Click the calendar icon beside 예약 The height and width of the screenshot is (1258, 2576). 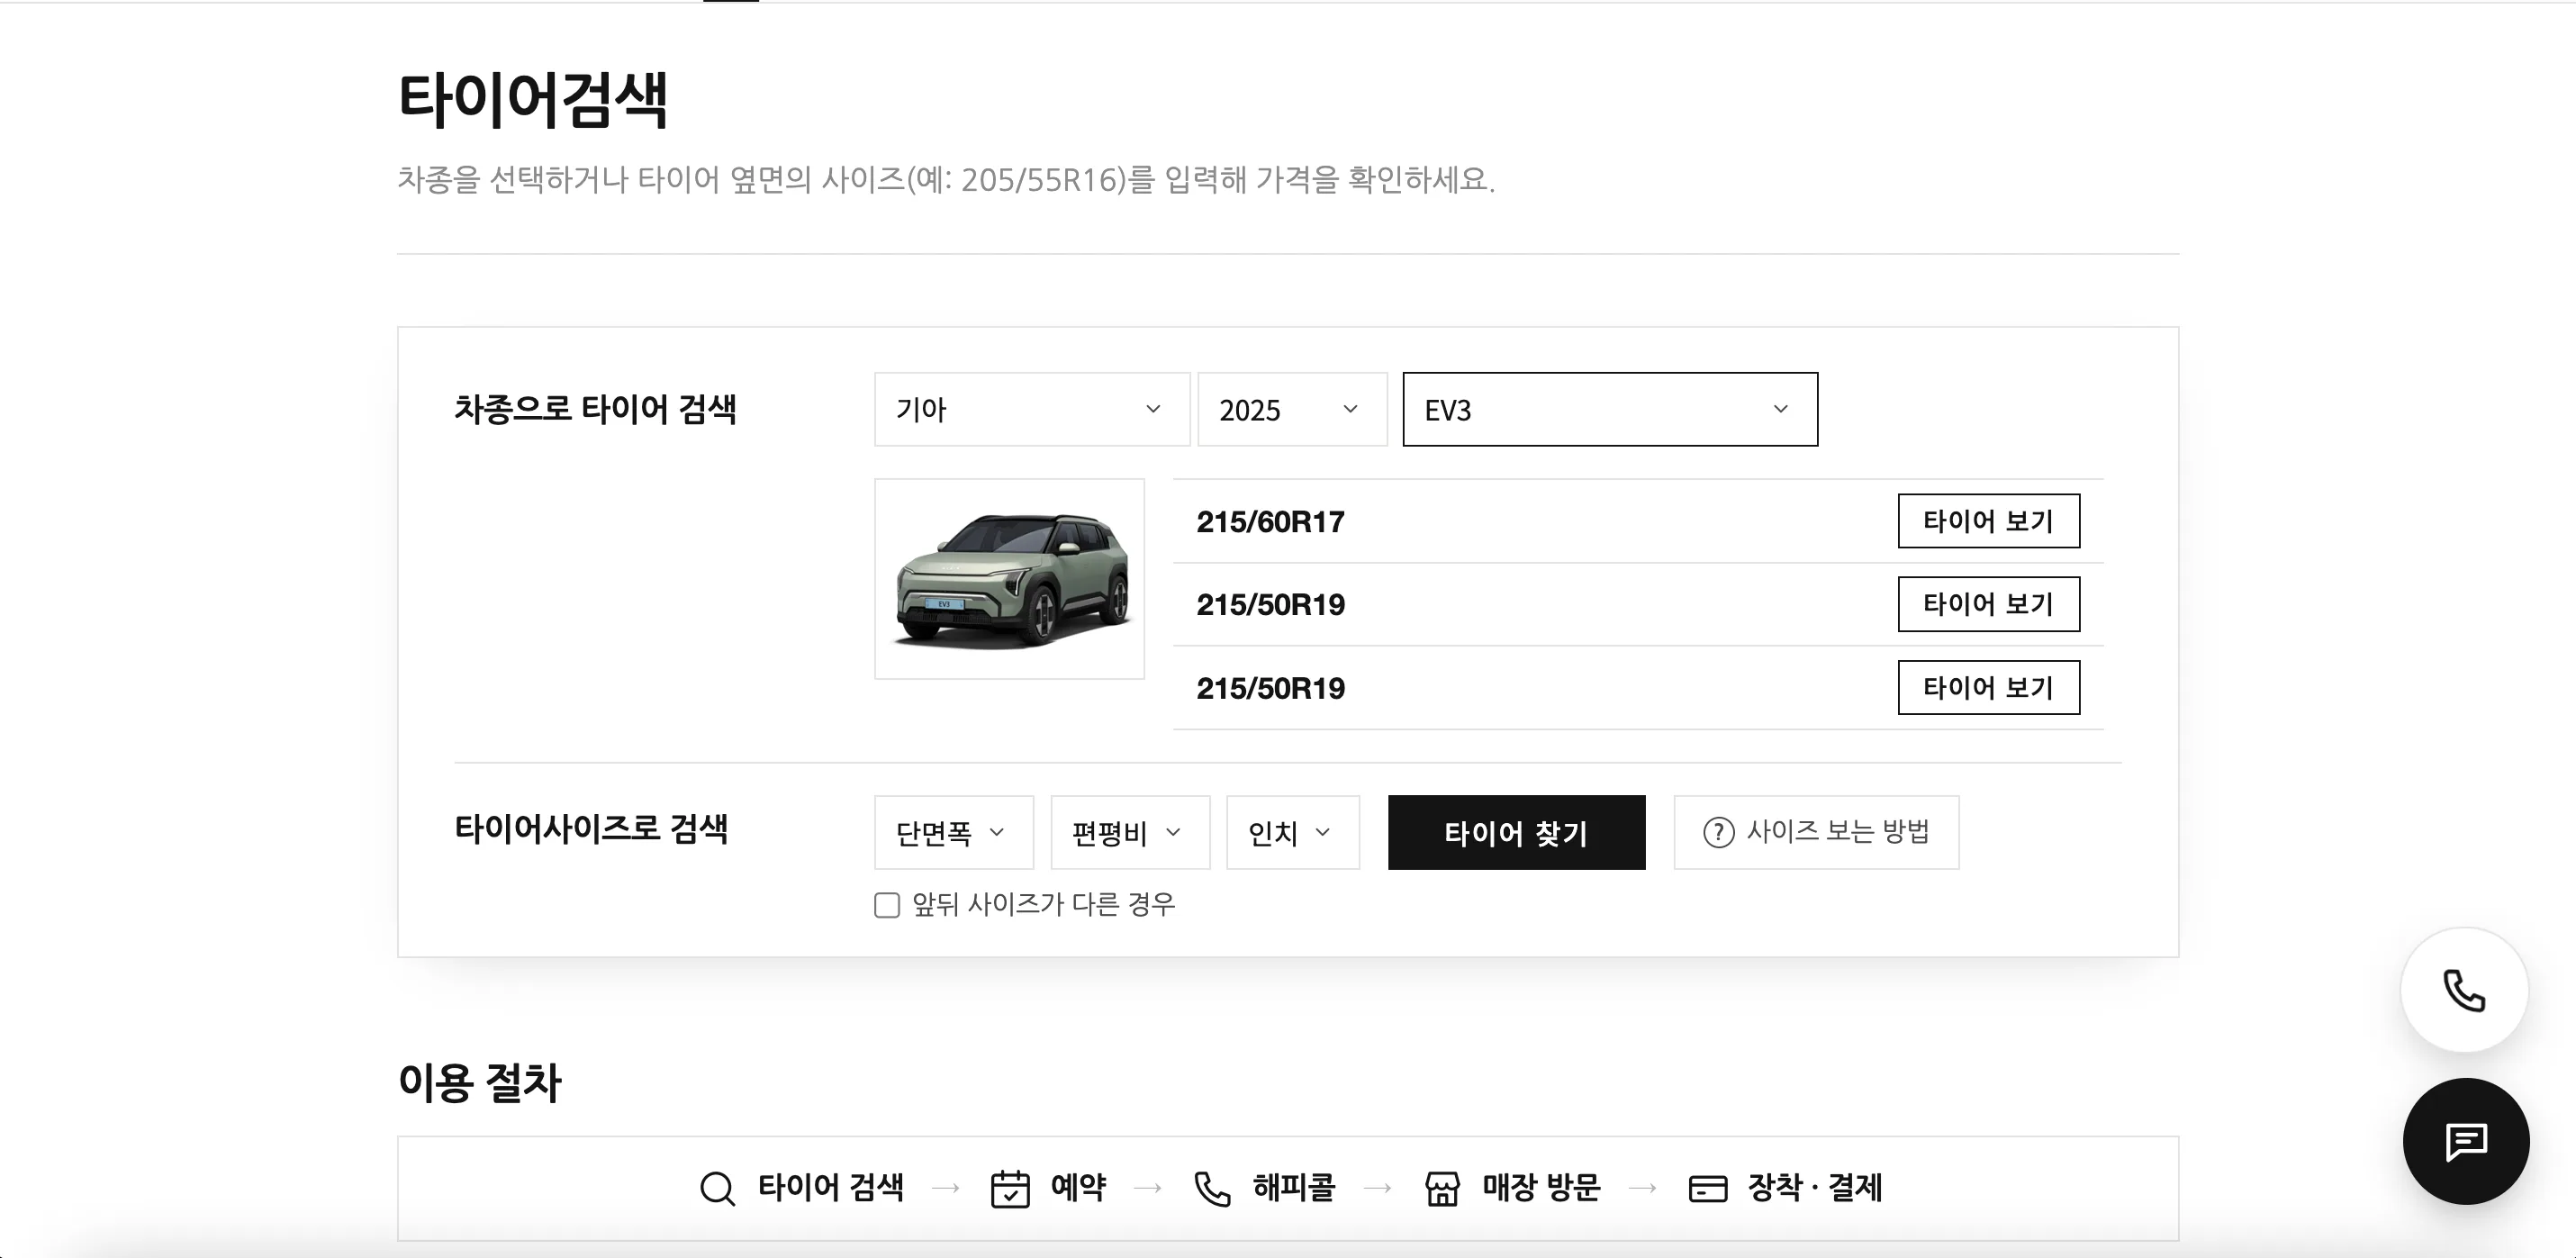1010,1189
